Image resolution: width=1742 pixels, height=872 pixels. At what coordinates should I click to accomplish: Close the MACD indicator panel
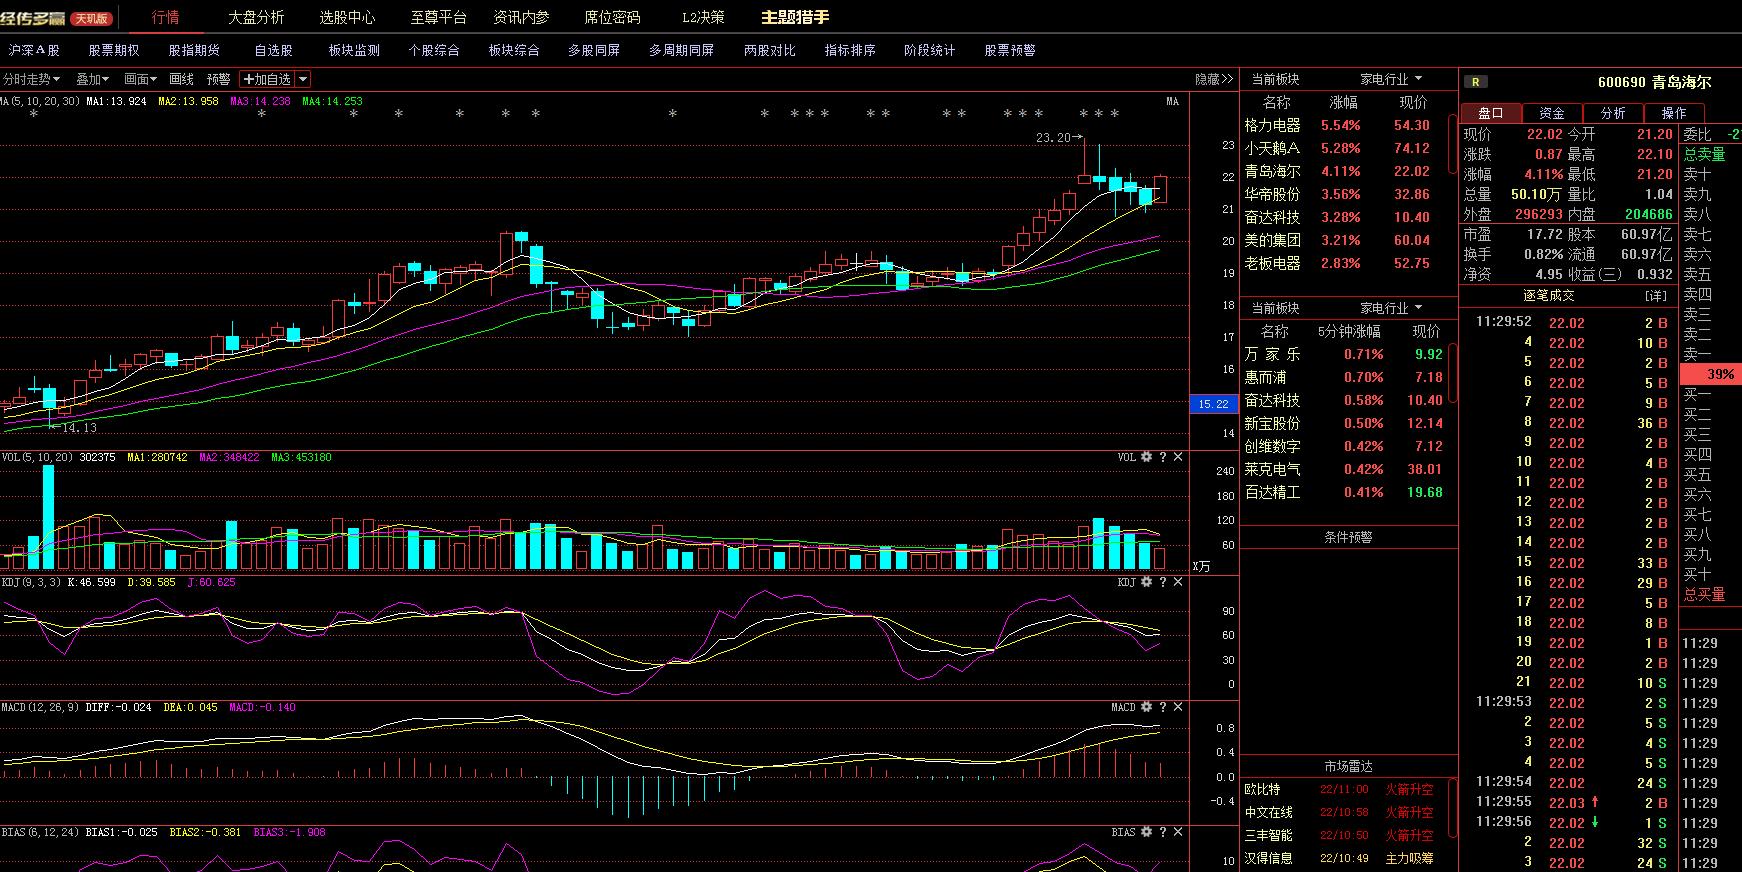[x=1178, y=707]
